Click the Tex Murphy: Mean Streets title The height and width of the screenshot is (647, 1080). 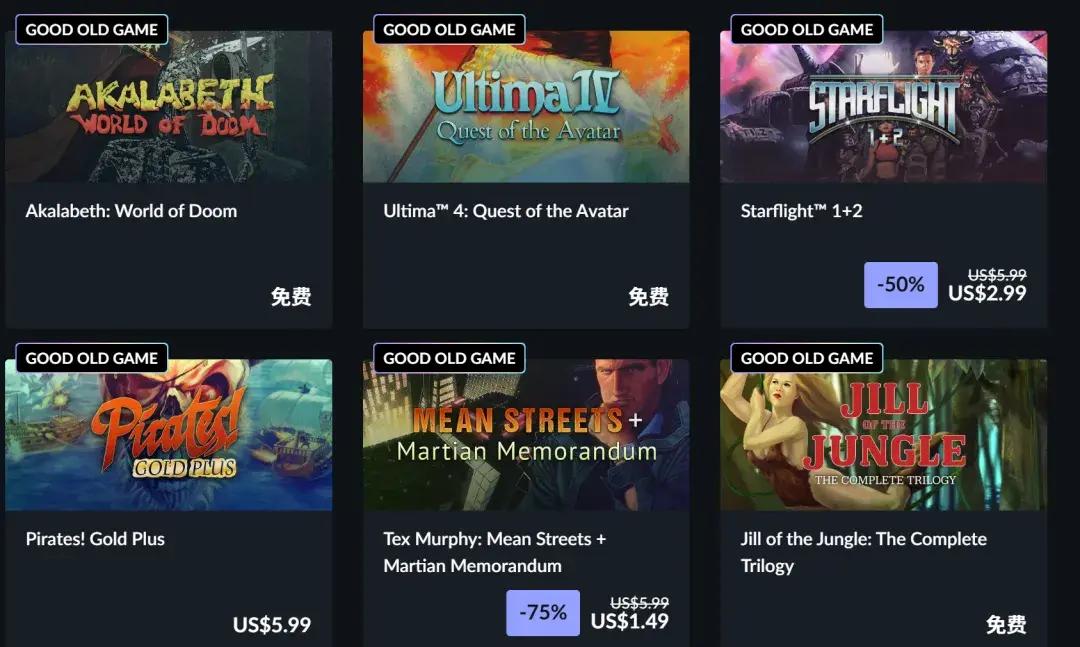coord(495,552)
